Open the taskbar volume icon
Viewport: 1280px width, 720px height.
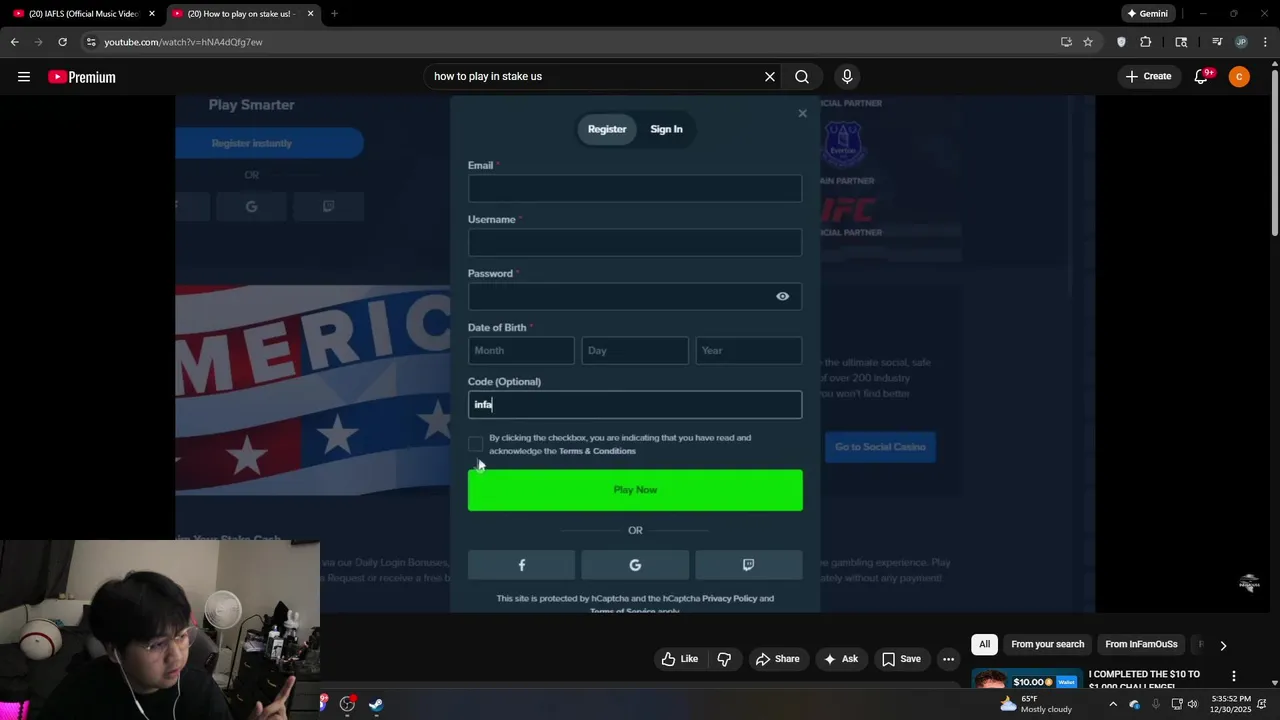pos(1192,704)
